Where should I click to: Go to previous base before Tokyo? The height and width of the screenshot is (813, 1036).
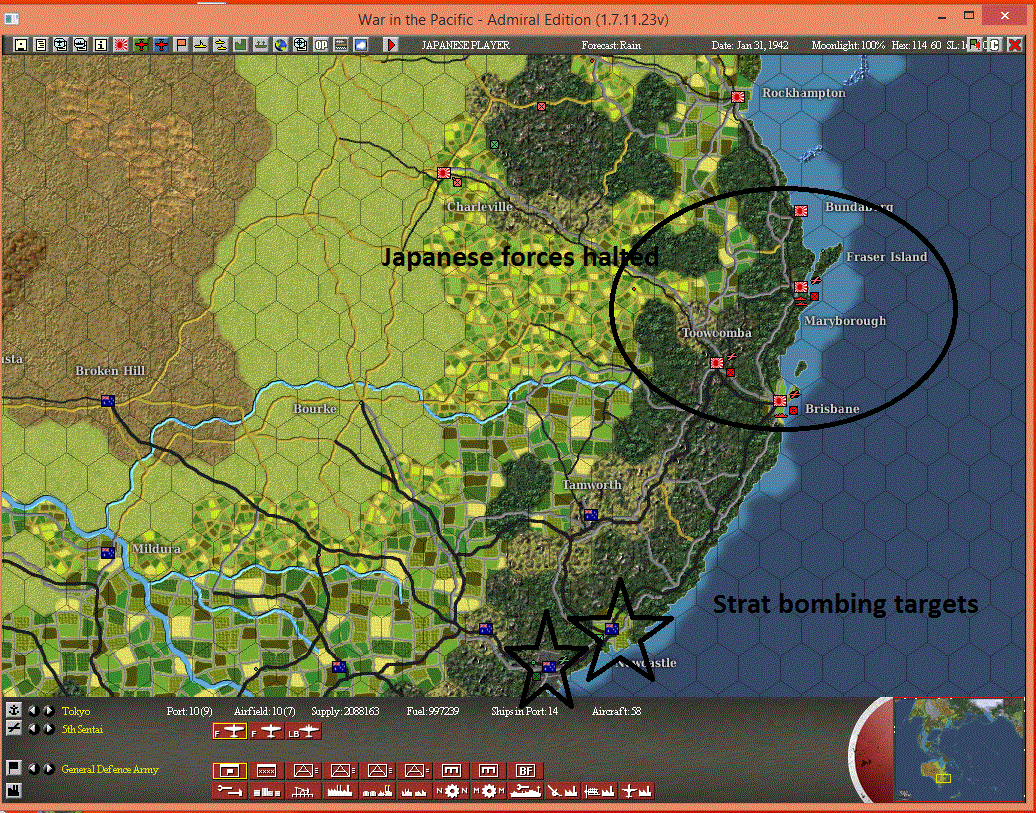tap(34, 711)
